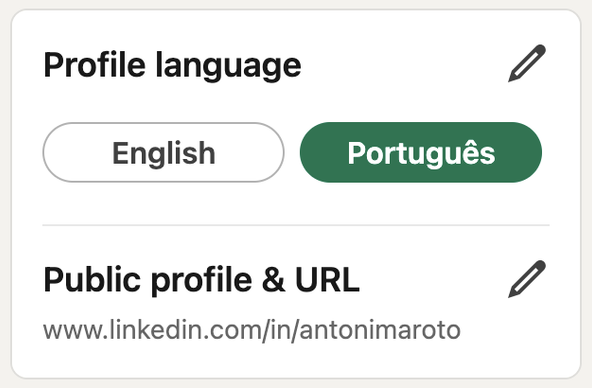This screenshot has height=388, width=592.
Task: Tap the lower edit pencil above the URL
Action: pyautogui.click(x=527, y=279)
